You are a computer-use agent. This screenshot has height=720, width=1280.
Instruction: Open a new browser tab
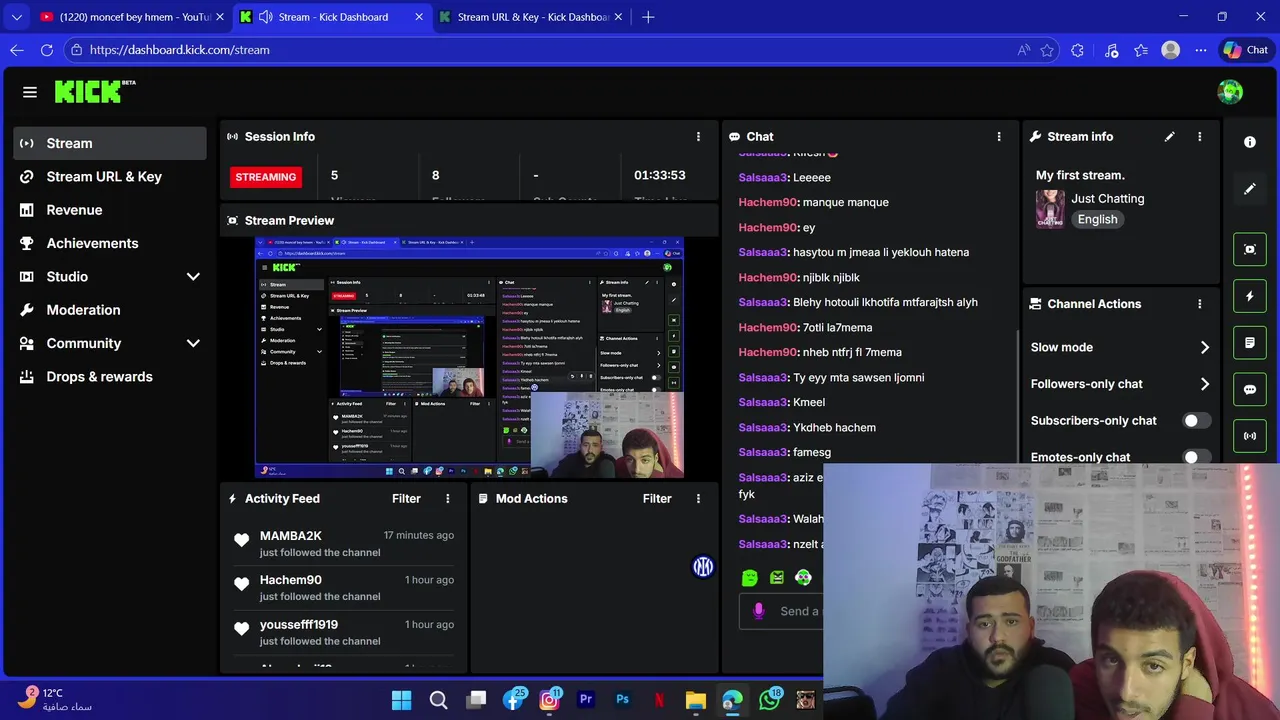click(x=648, y=17)
